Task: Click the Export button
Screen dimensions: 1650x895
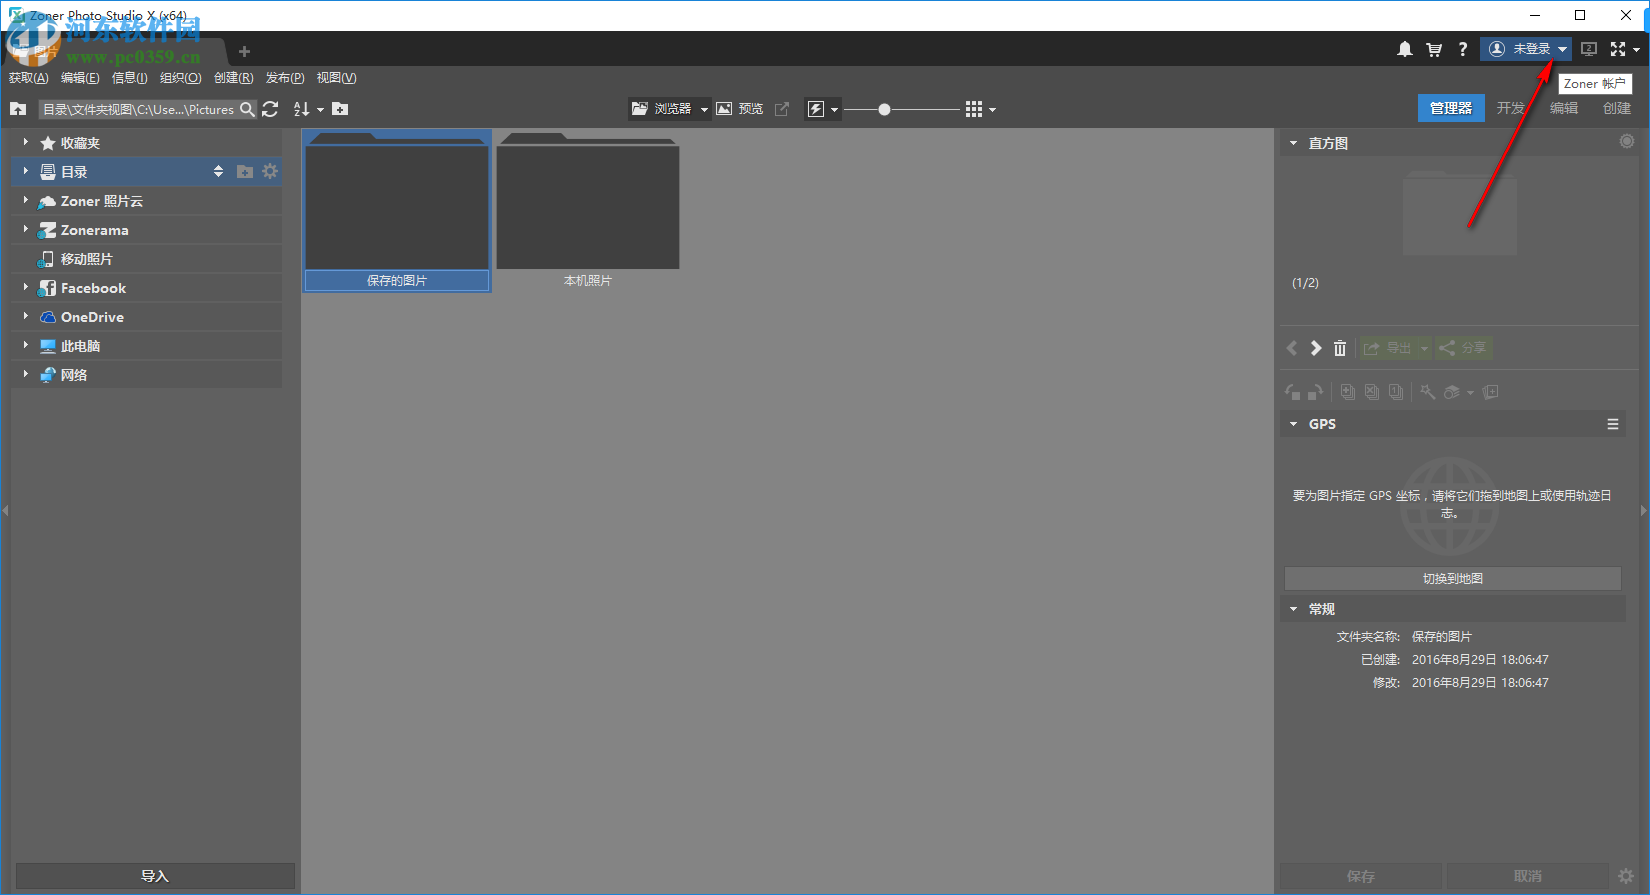Action: [x=1388, y=348]
